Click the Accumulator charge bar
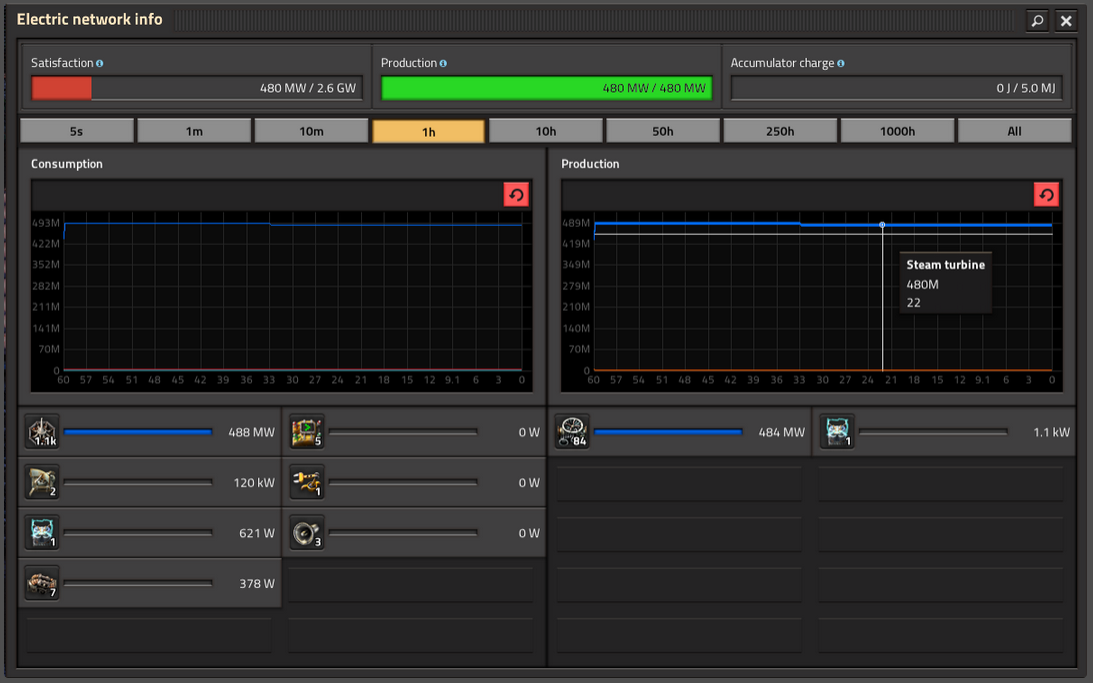This screenshot has width=1093, height=683. [x=896, y=88]
